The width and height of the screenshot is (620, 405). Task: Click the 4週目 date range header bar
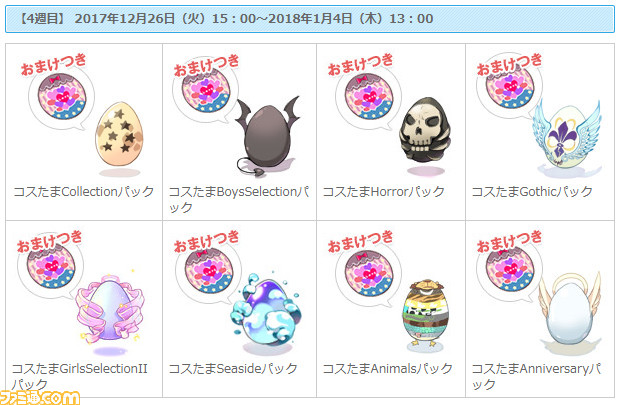click(310, 19)
